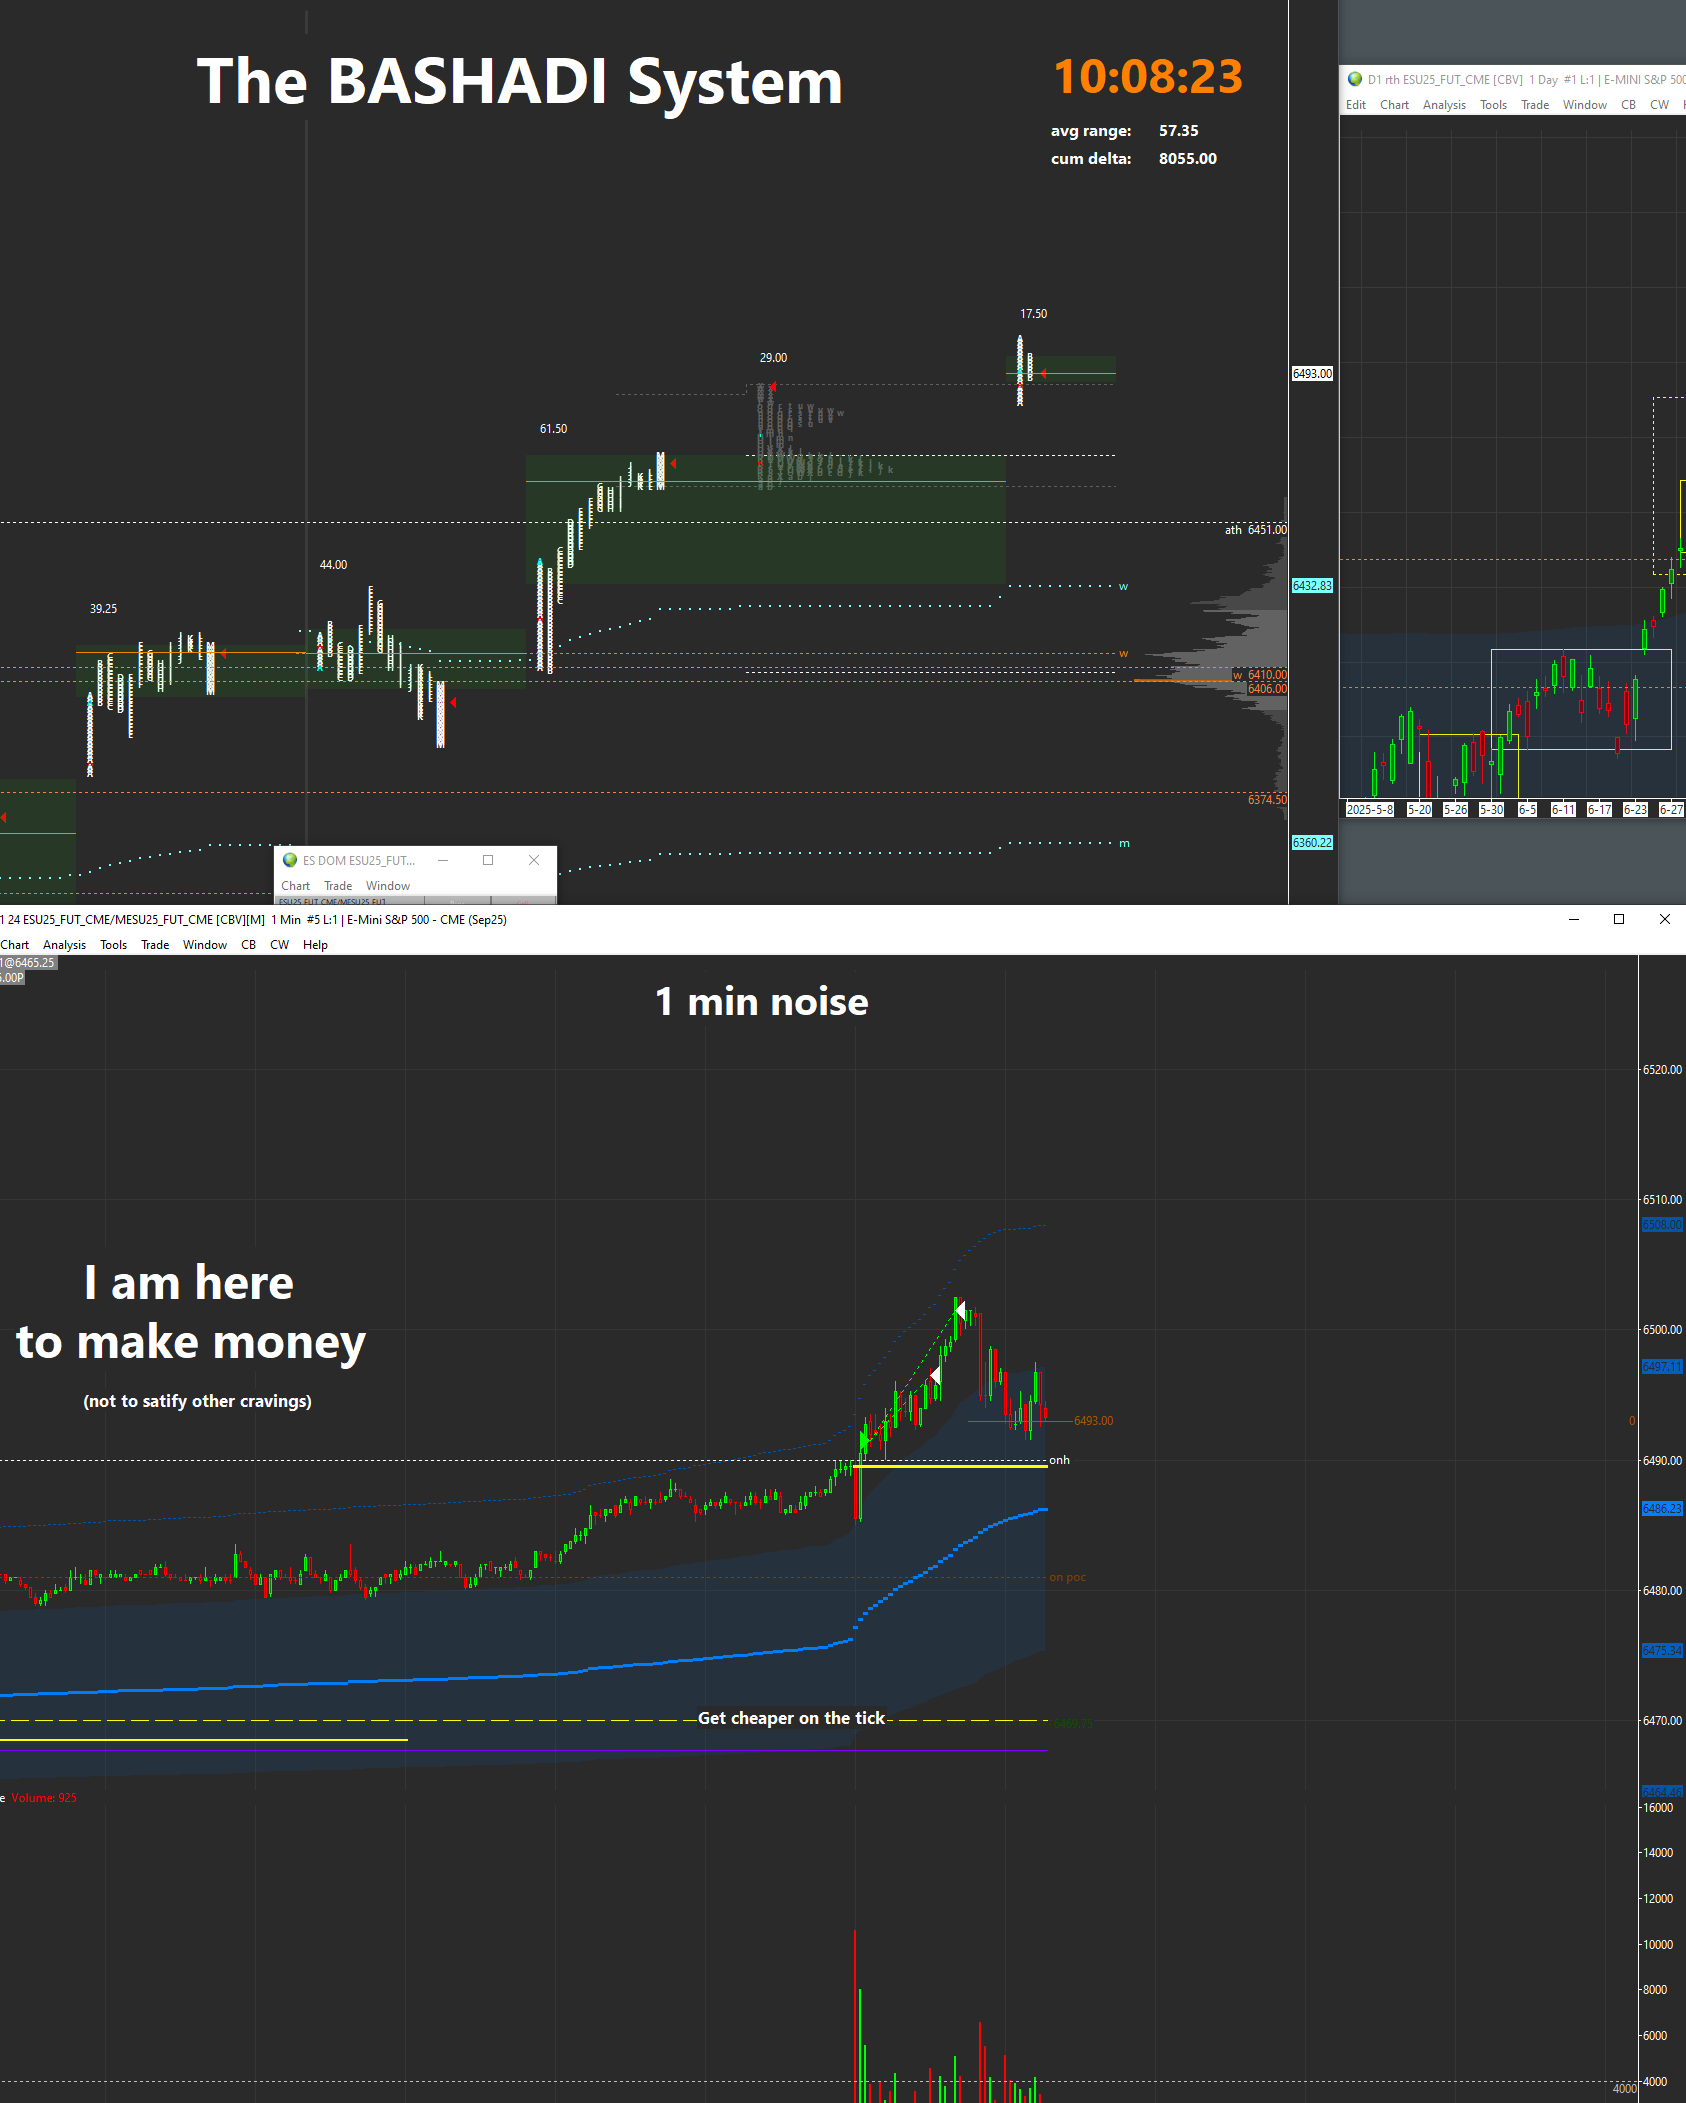1686x2103 pixels.
Task: Open Window menu in the 1 Min window
Action: pyautogui.click(x=205, y=945)
